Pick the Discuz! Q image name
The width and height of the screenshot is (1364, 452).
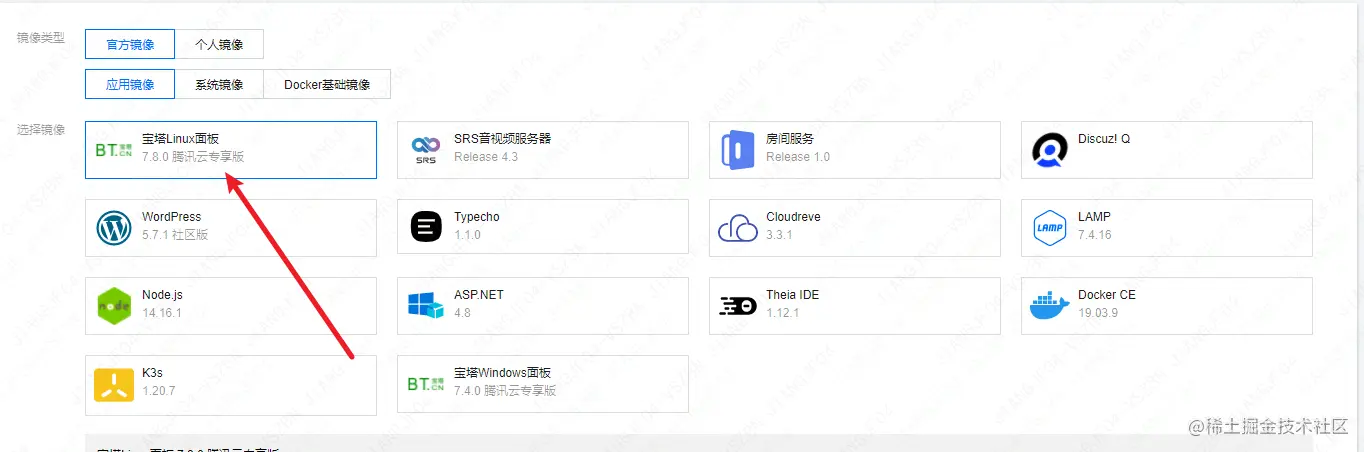click(1104, 139)
